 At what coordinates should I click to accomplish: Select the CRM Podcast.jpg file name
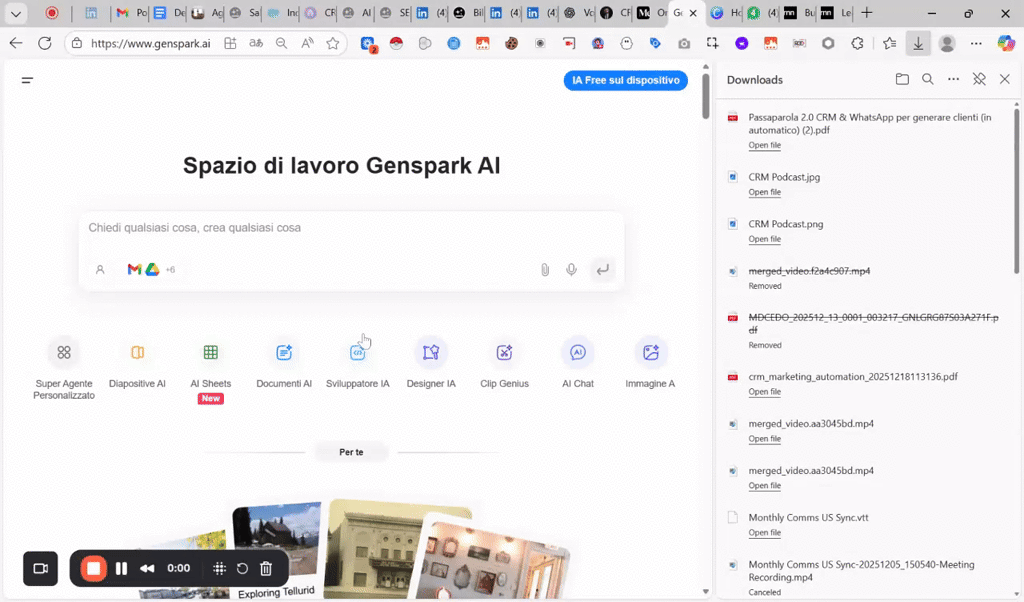click(x=784, y=177)
